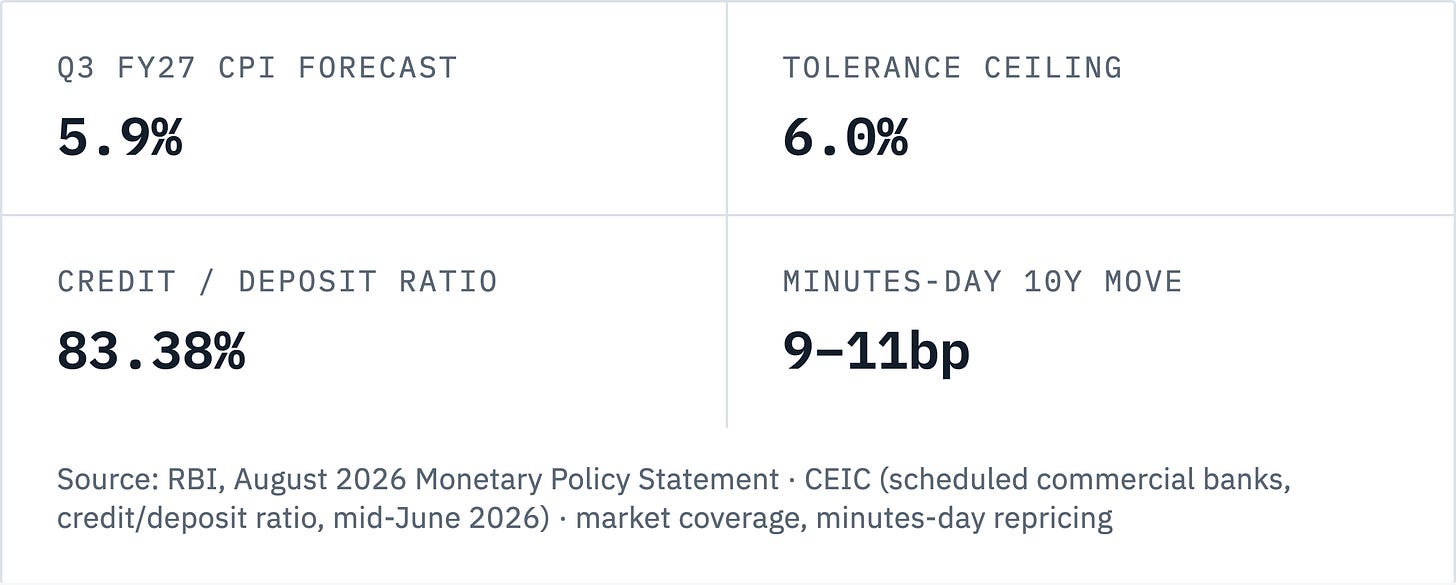Click the word FORECAST in top-left card
This screenshot has width=1456, height=585.
click(x=377, y=68)
